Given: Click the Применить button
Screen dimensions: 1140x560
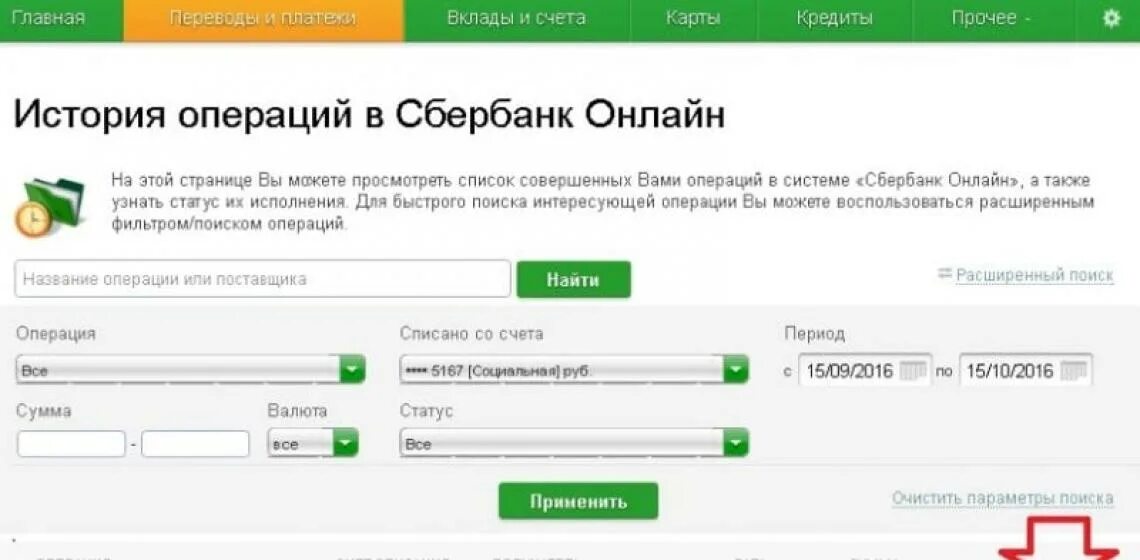Looking at the screenshot, I should pyautogui.click(x=578, y=501).
